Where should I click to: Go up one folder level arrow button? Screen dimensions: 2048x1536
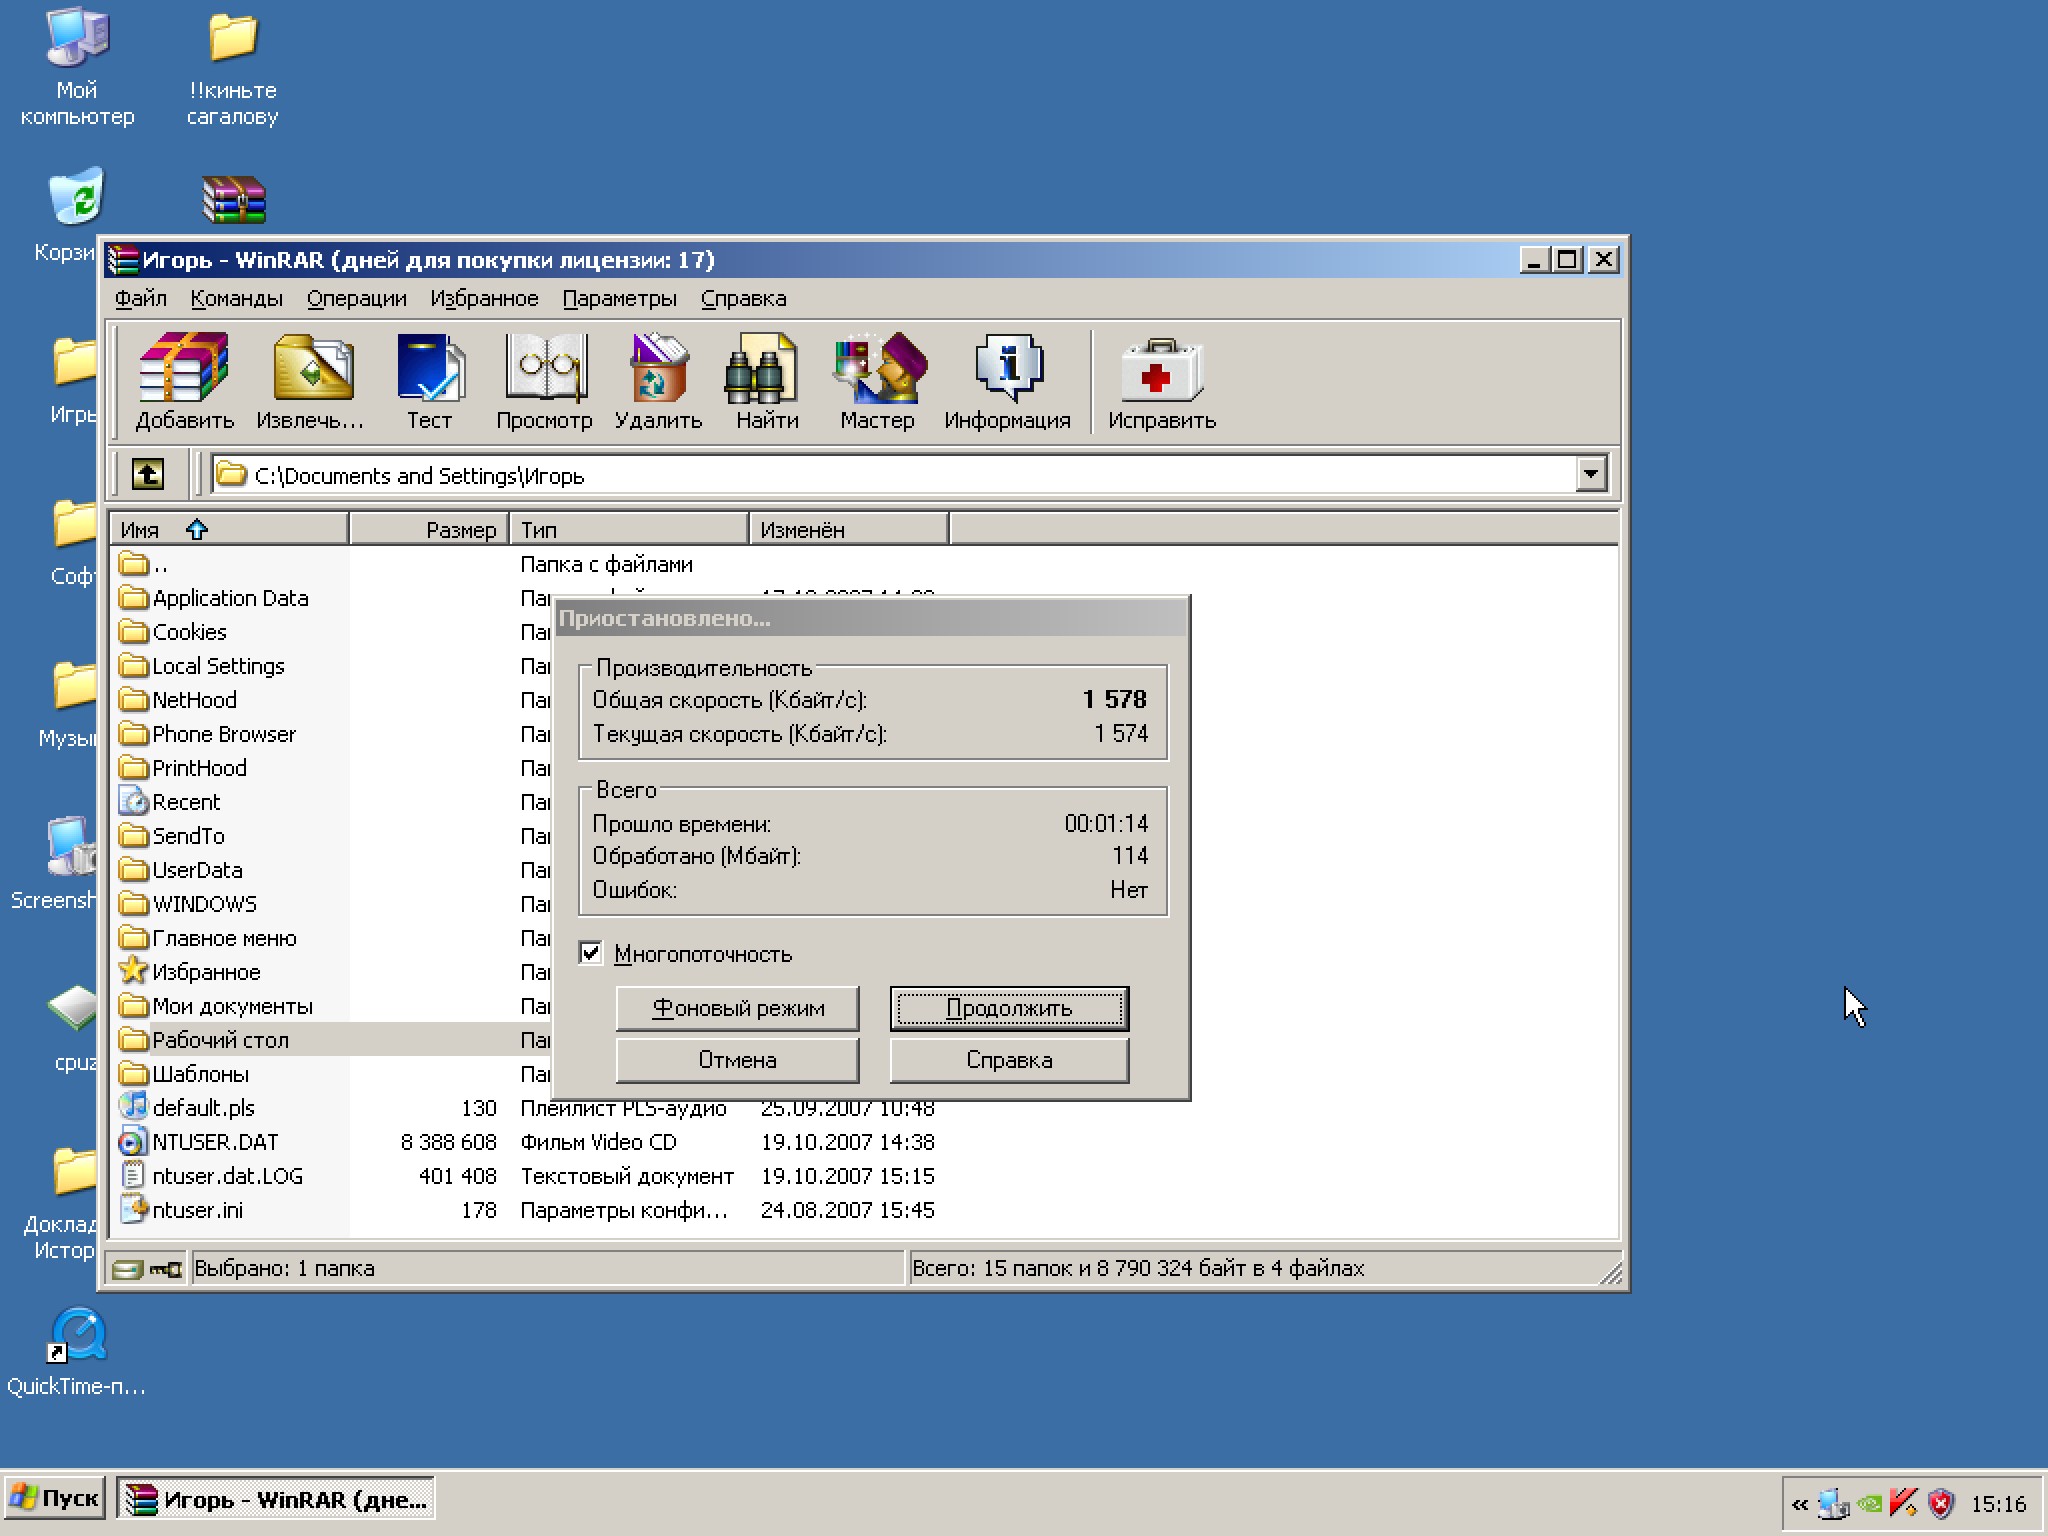[148, 474]
